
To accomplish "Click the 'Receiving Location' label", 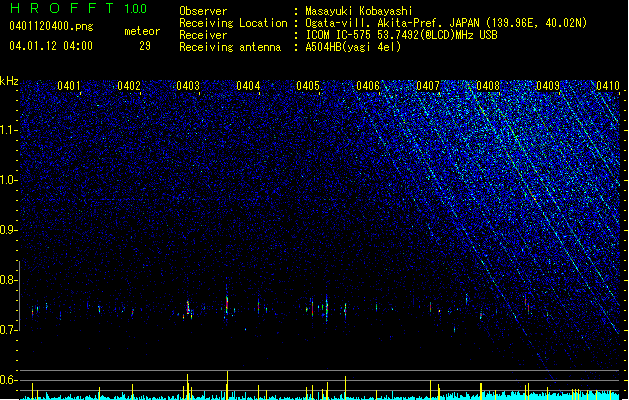I will (233, 23).
